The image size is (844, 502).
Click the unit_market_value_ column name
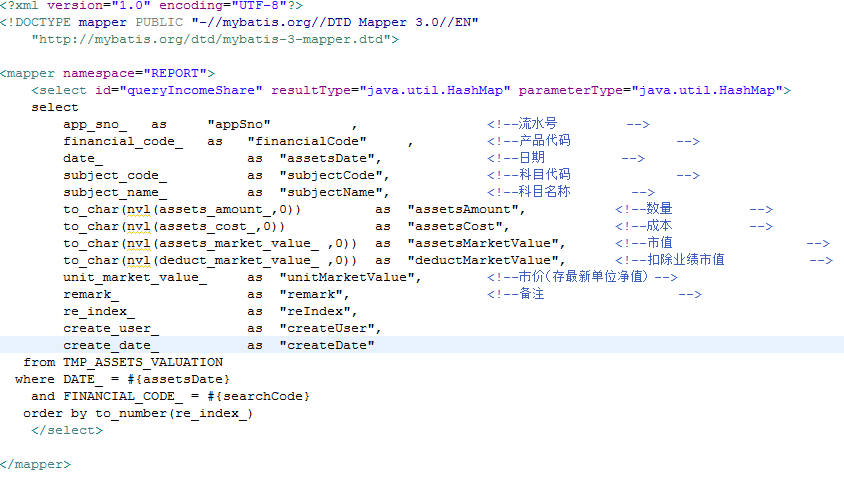coord(135,278)
